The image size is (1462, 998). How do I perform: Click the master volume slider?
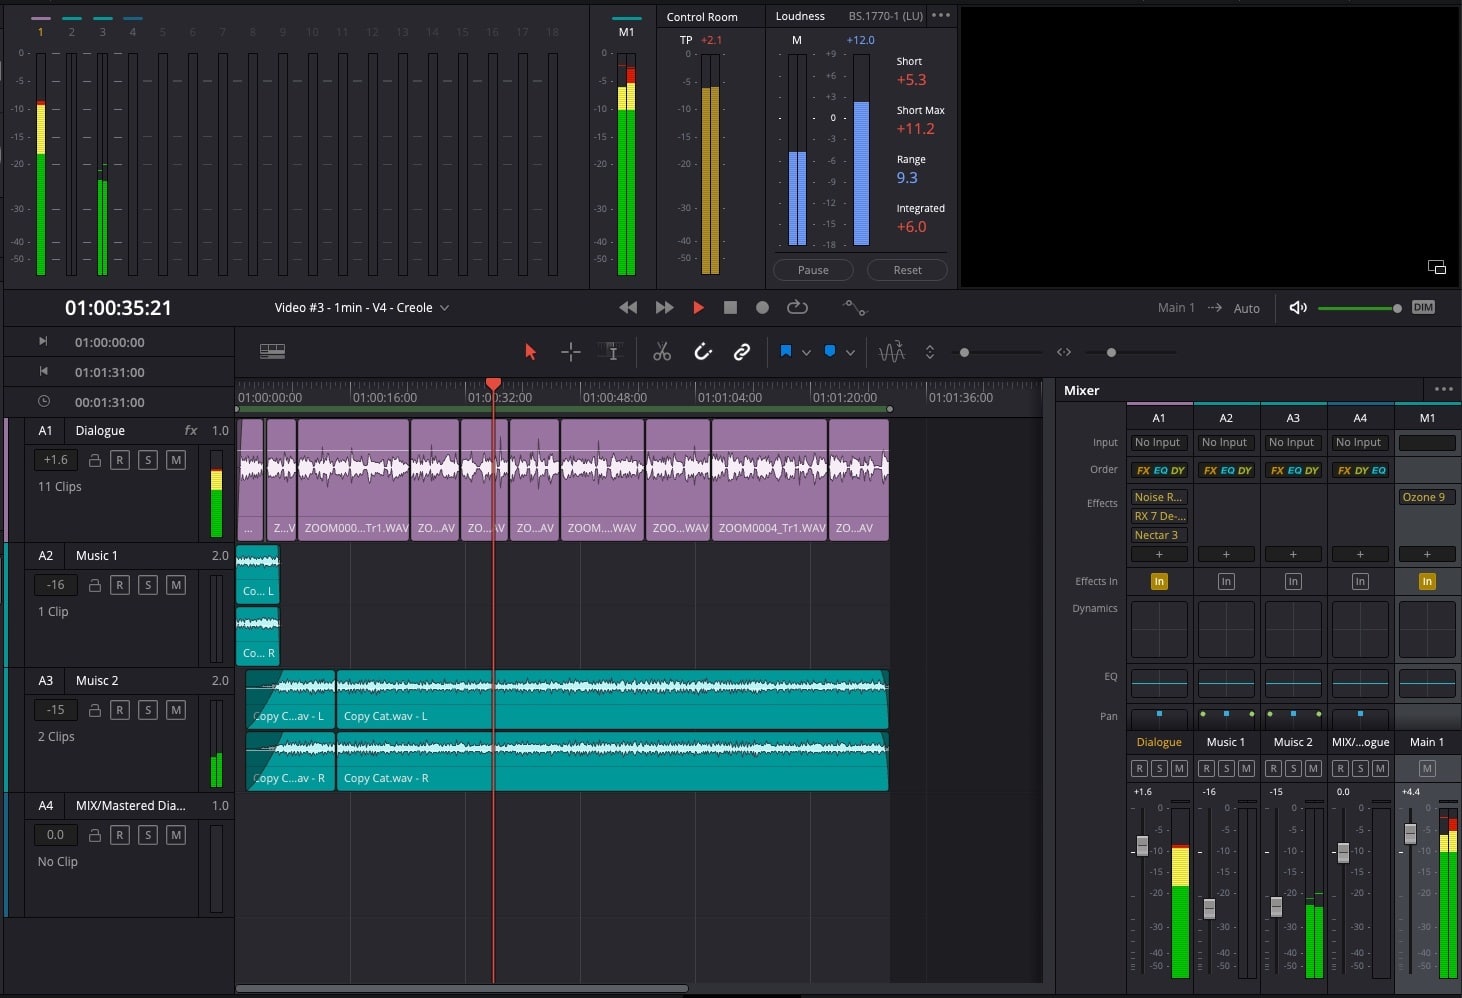tap(1359, 308)
